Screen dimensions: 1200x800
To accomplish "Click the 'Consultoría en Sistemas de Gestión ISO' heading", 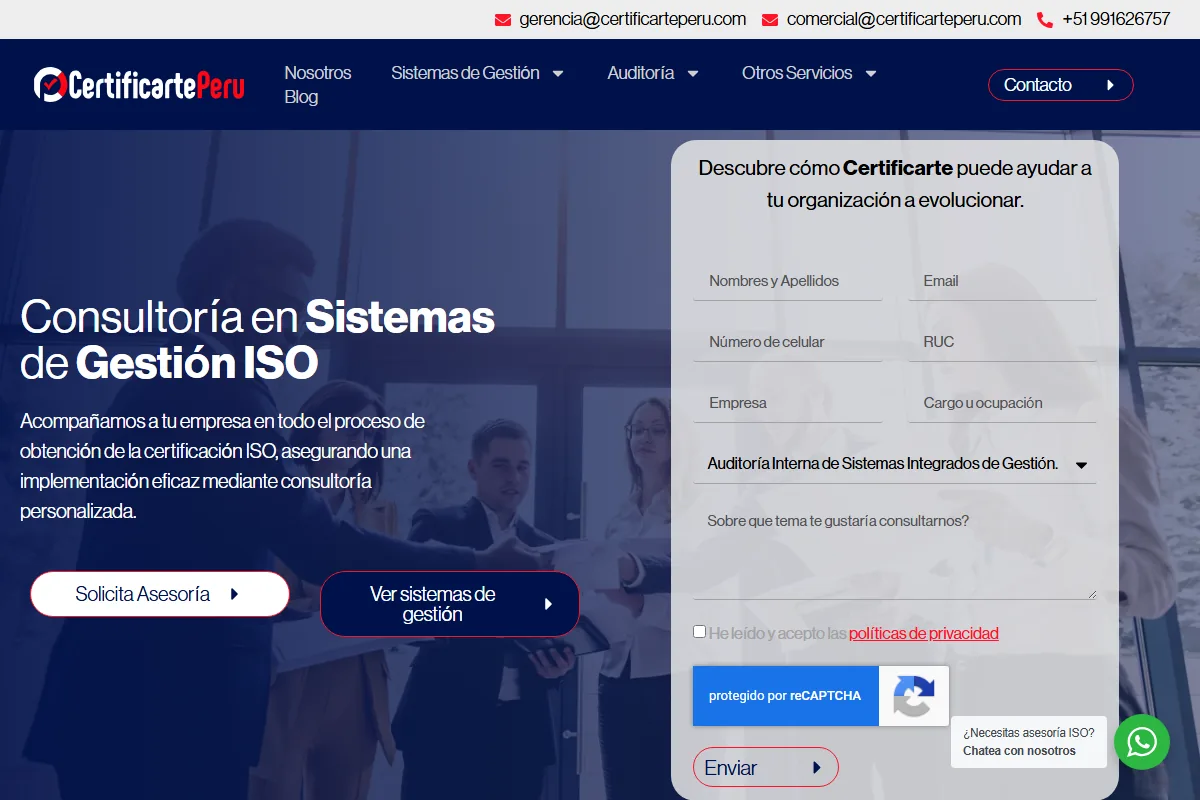I will [258, 340].
